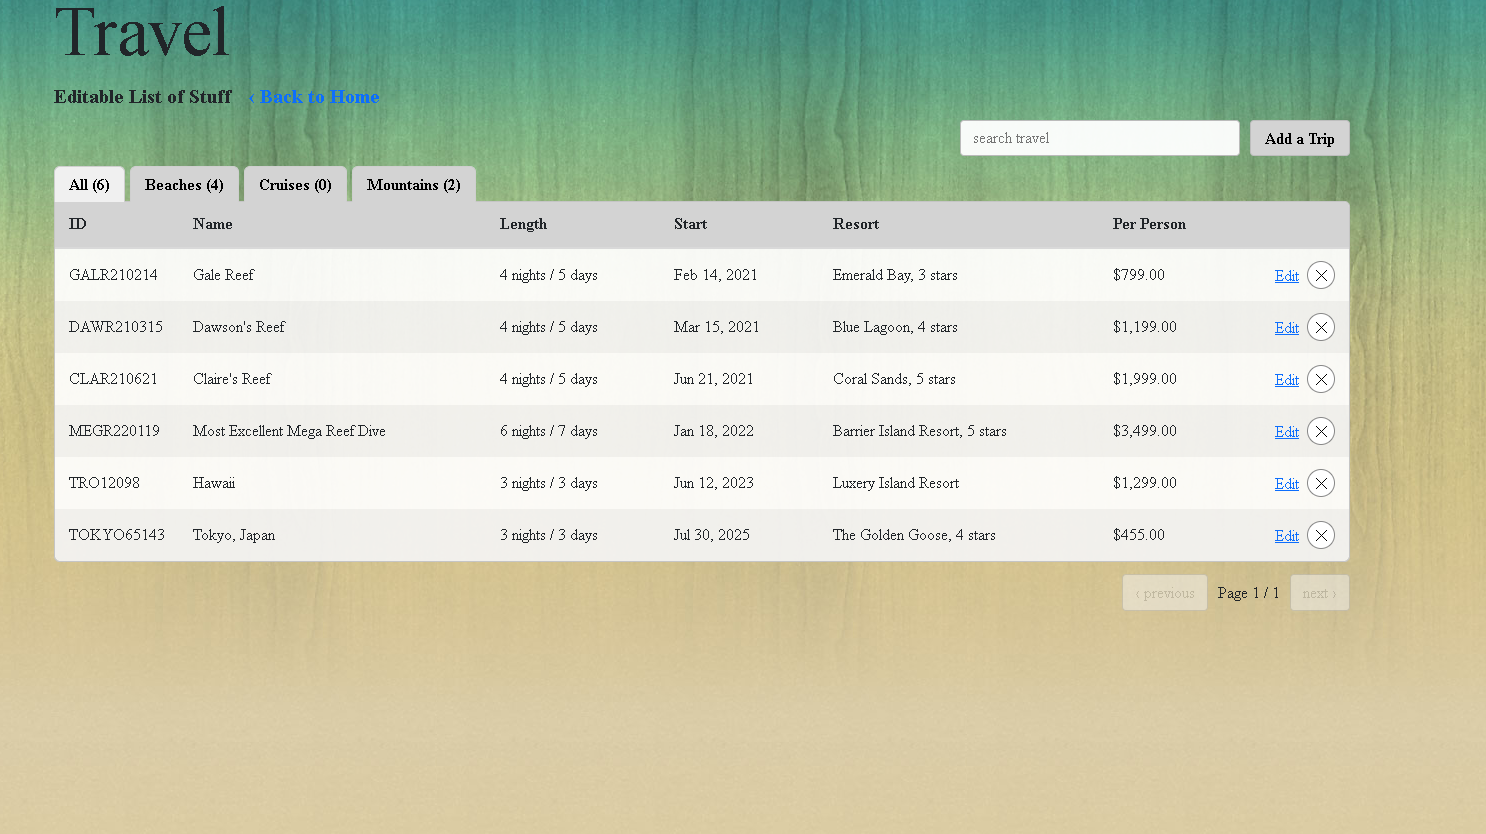Delete the Gale Reef trip
1486x834 pixels.
pos(1321,275)
